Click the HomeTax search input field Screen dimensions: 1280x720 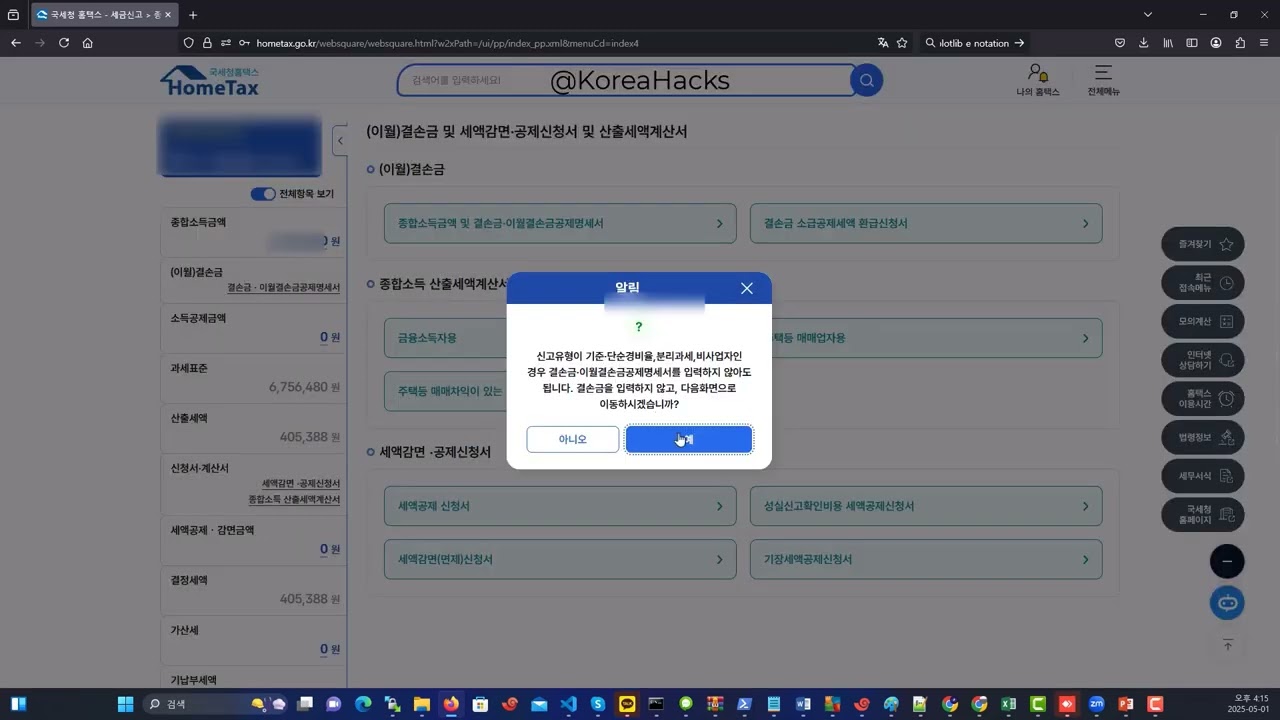[623, 80]
